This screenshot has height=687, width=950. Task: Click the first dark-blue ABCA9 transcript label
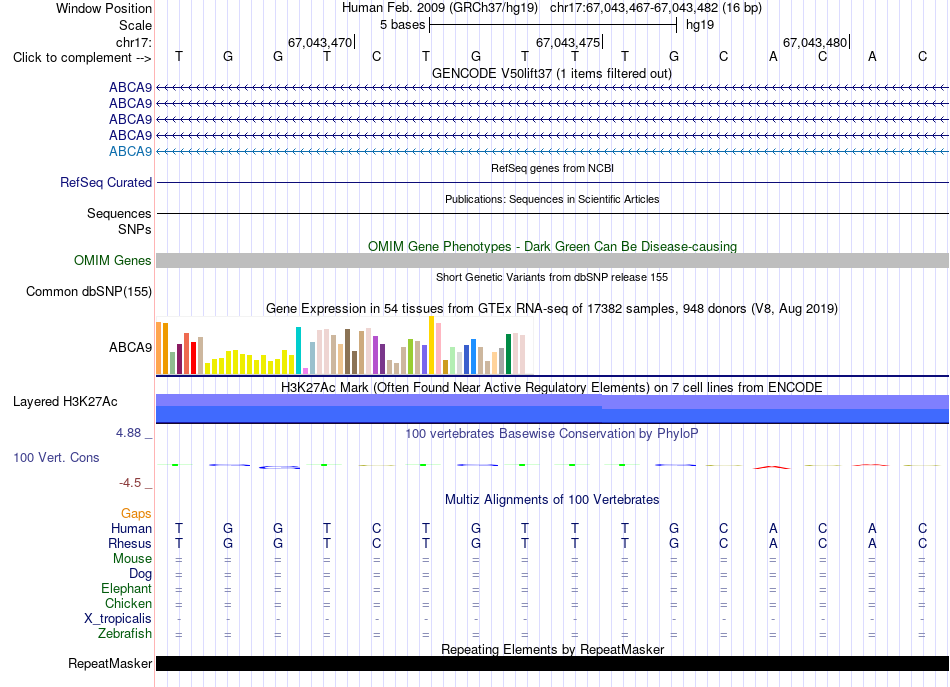[x=130, y=87]
